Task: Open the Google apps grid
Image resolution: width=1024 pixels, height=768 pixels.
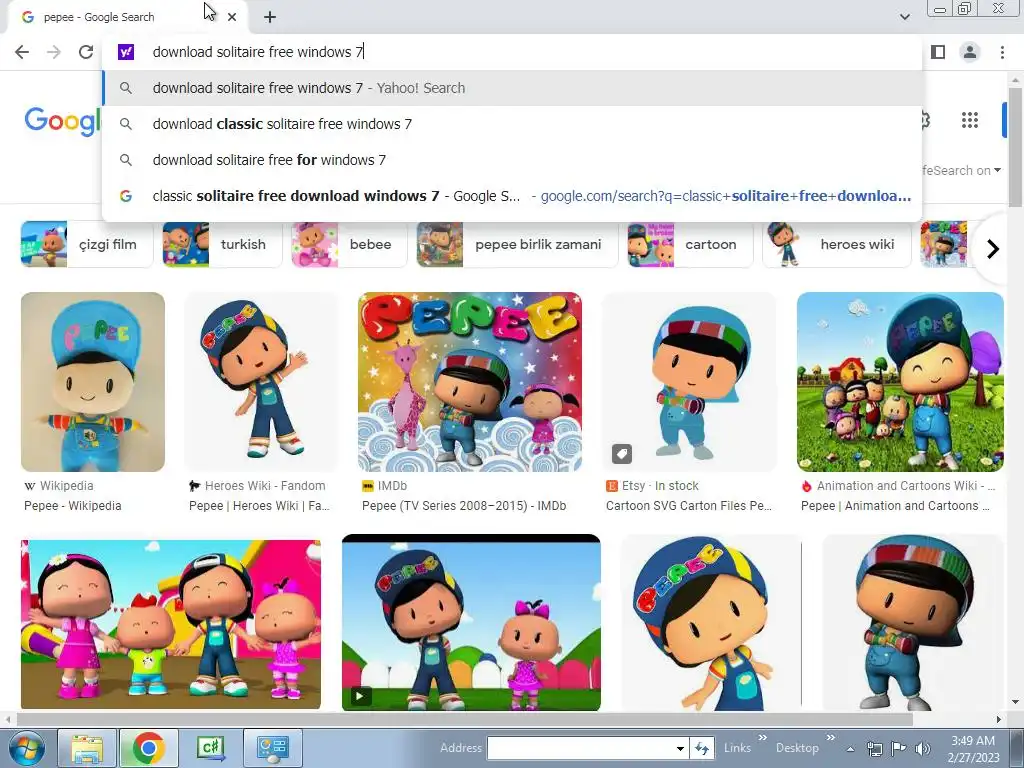Action: (x=970, y=120)
